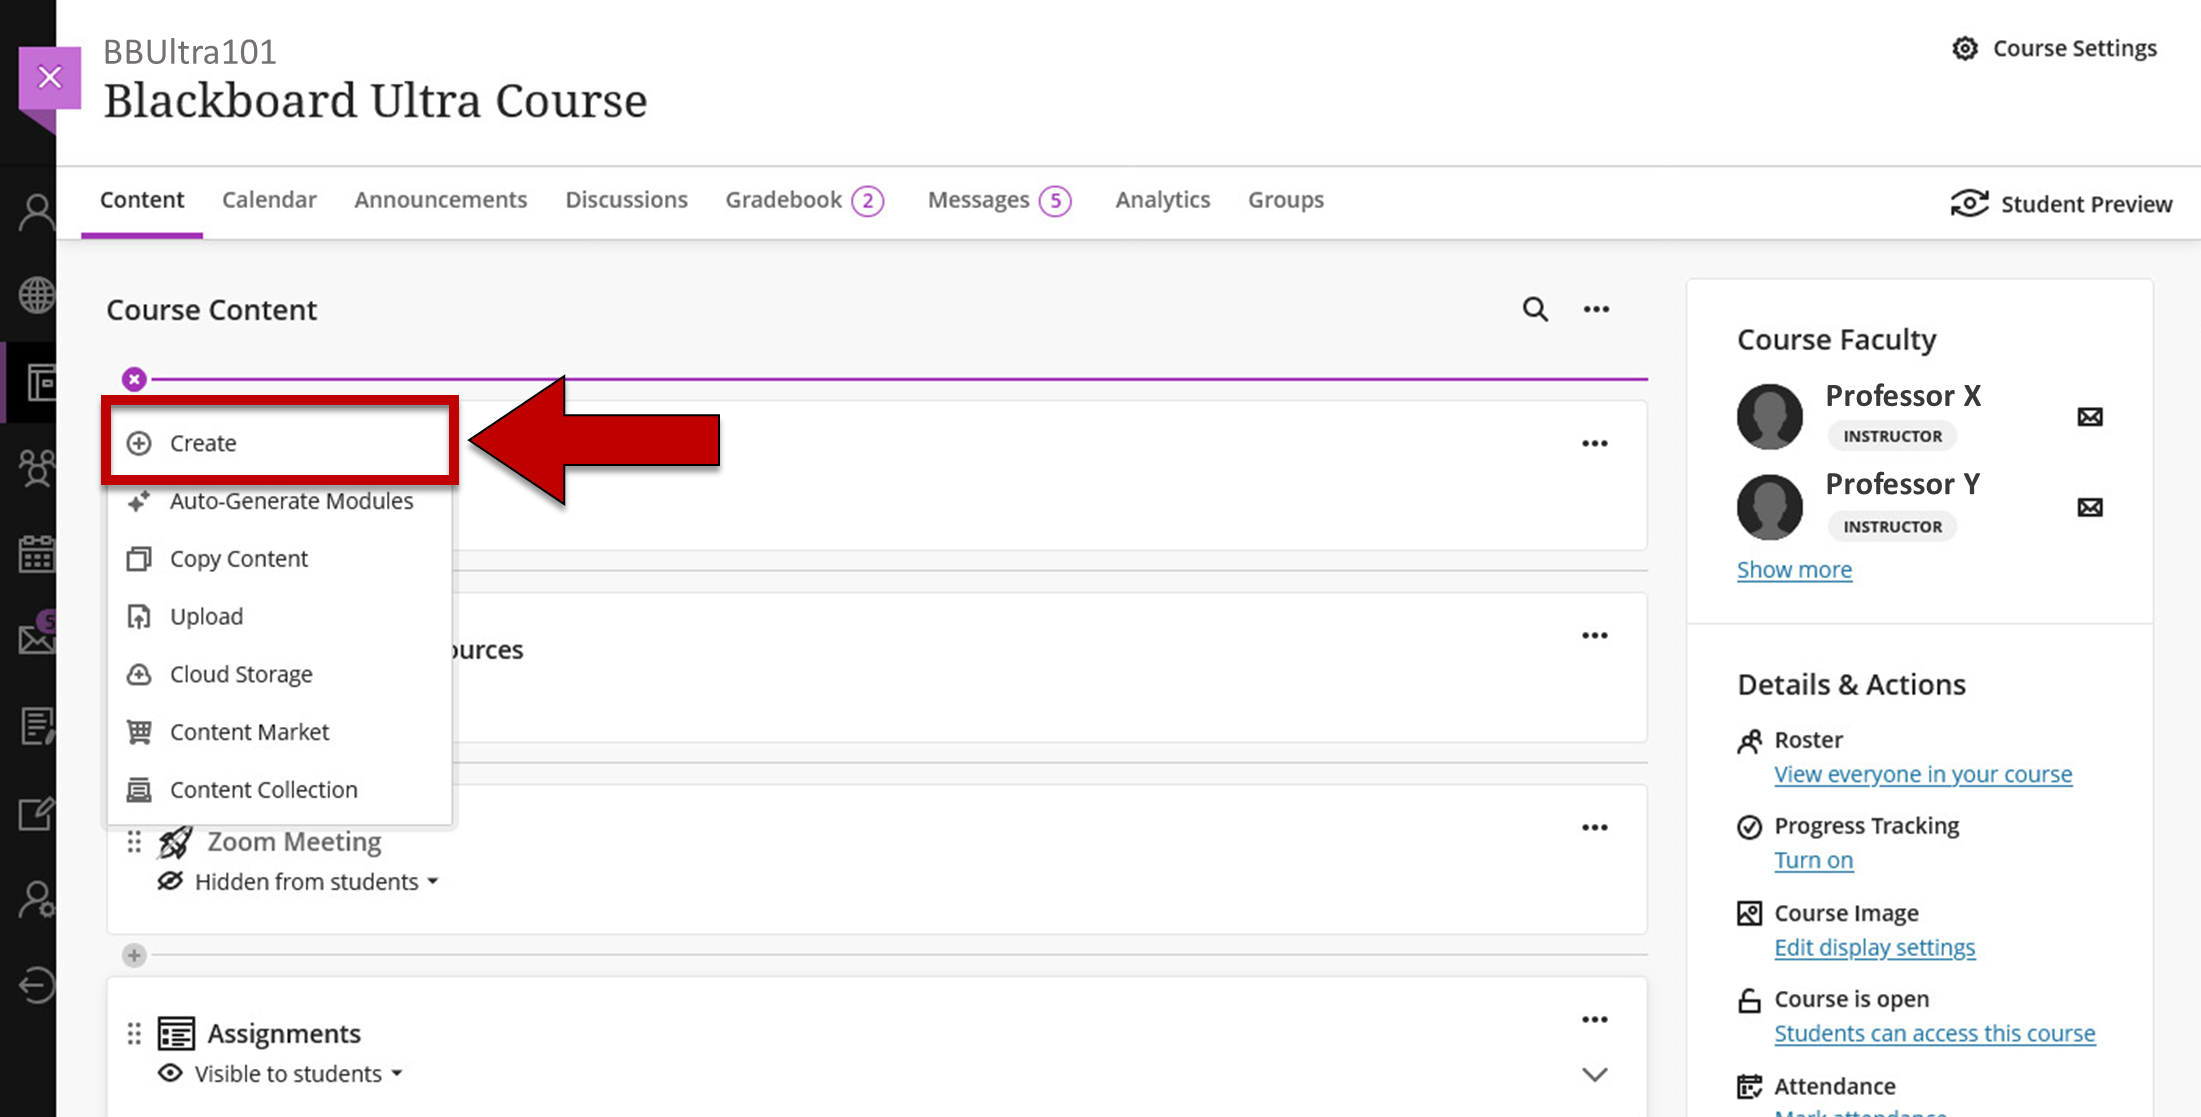Viewport: 2201px width, 1117px height.
Task: Open three-dot menu for the first content item
Action: coord(1595,443)
